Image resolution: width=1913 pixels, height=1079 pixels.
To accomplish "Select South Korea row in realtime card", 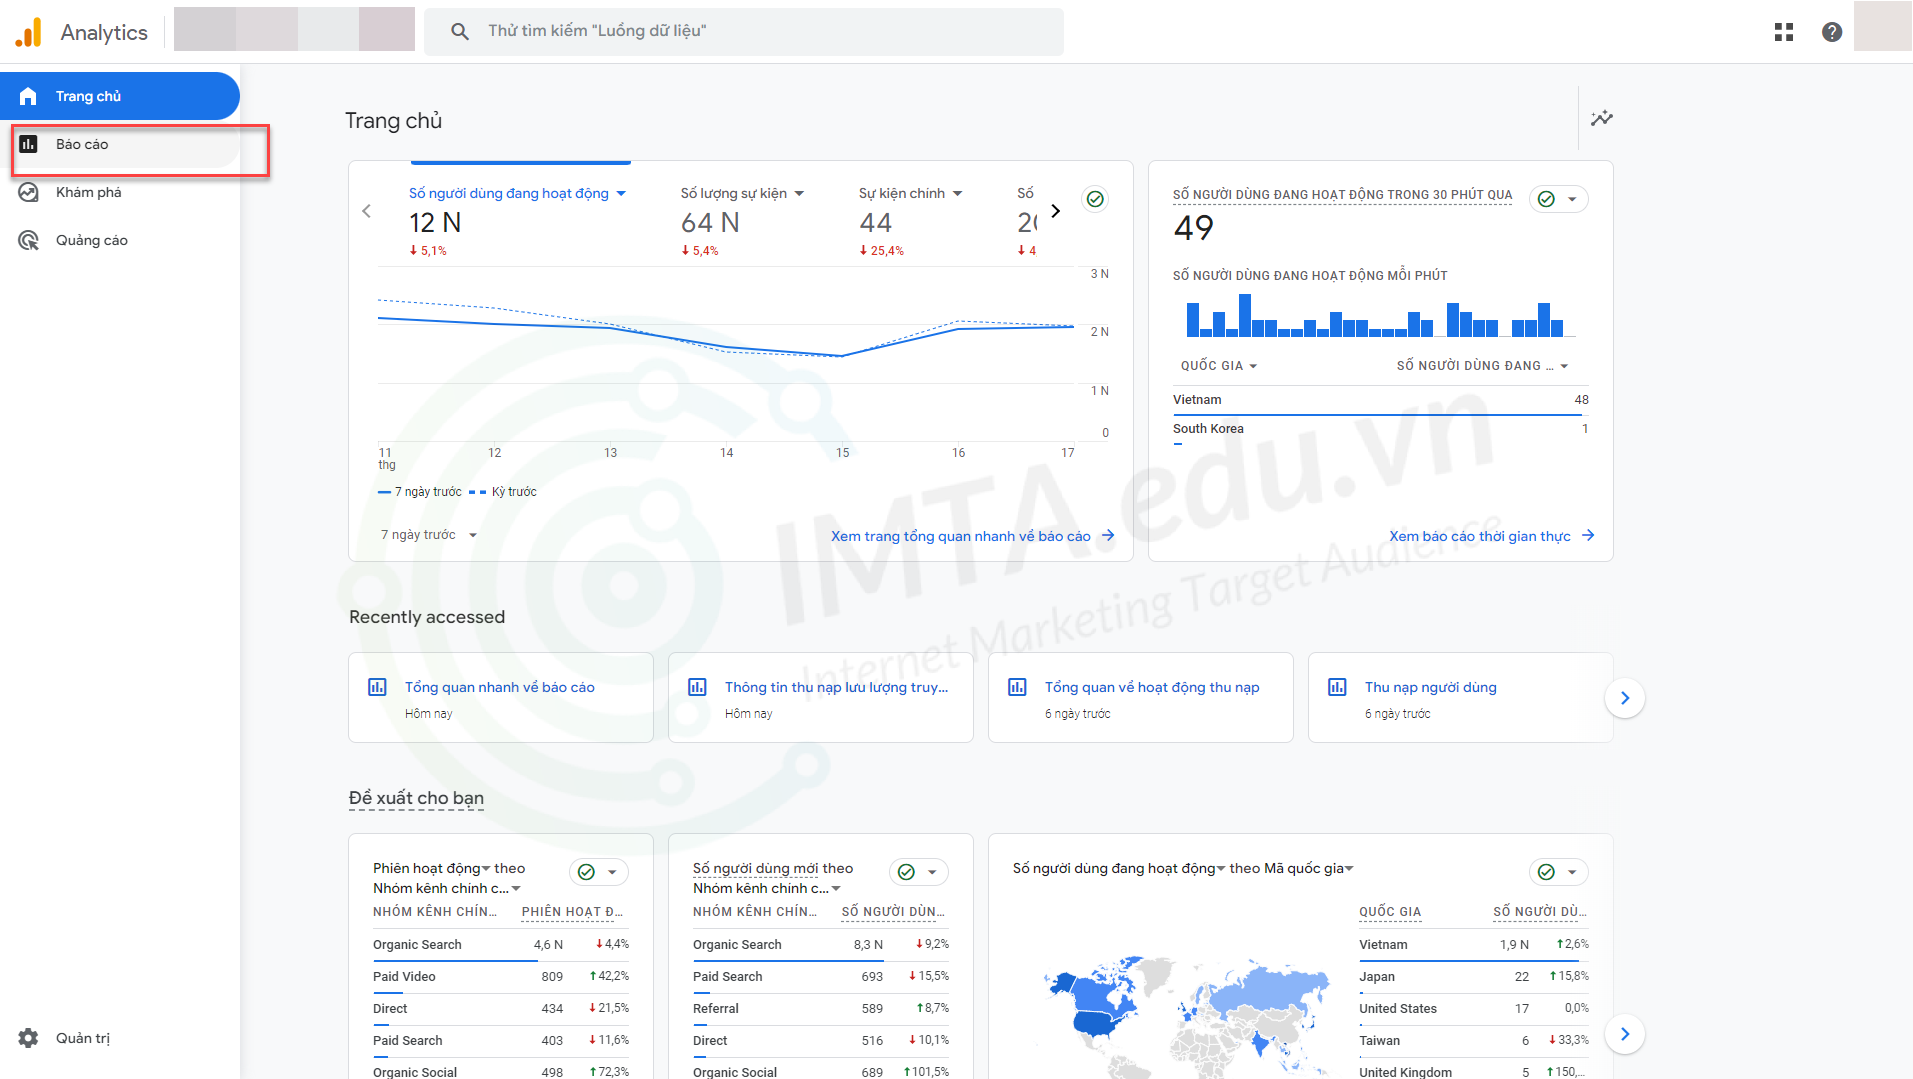I will 1380,429.
